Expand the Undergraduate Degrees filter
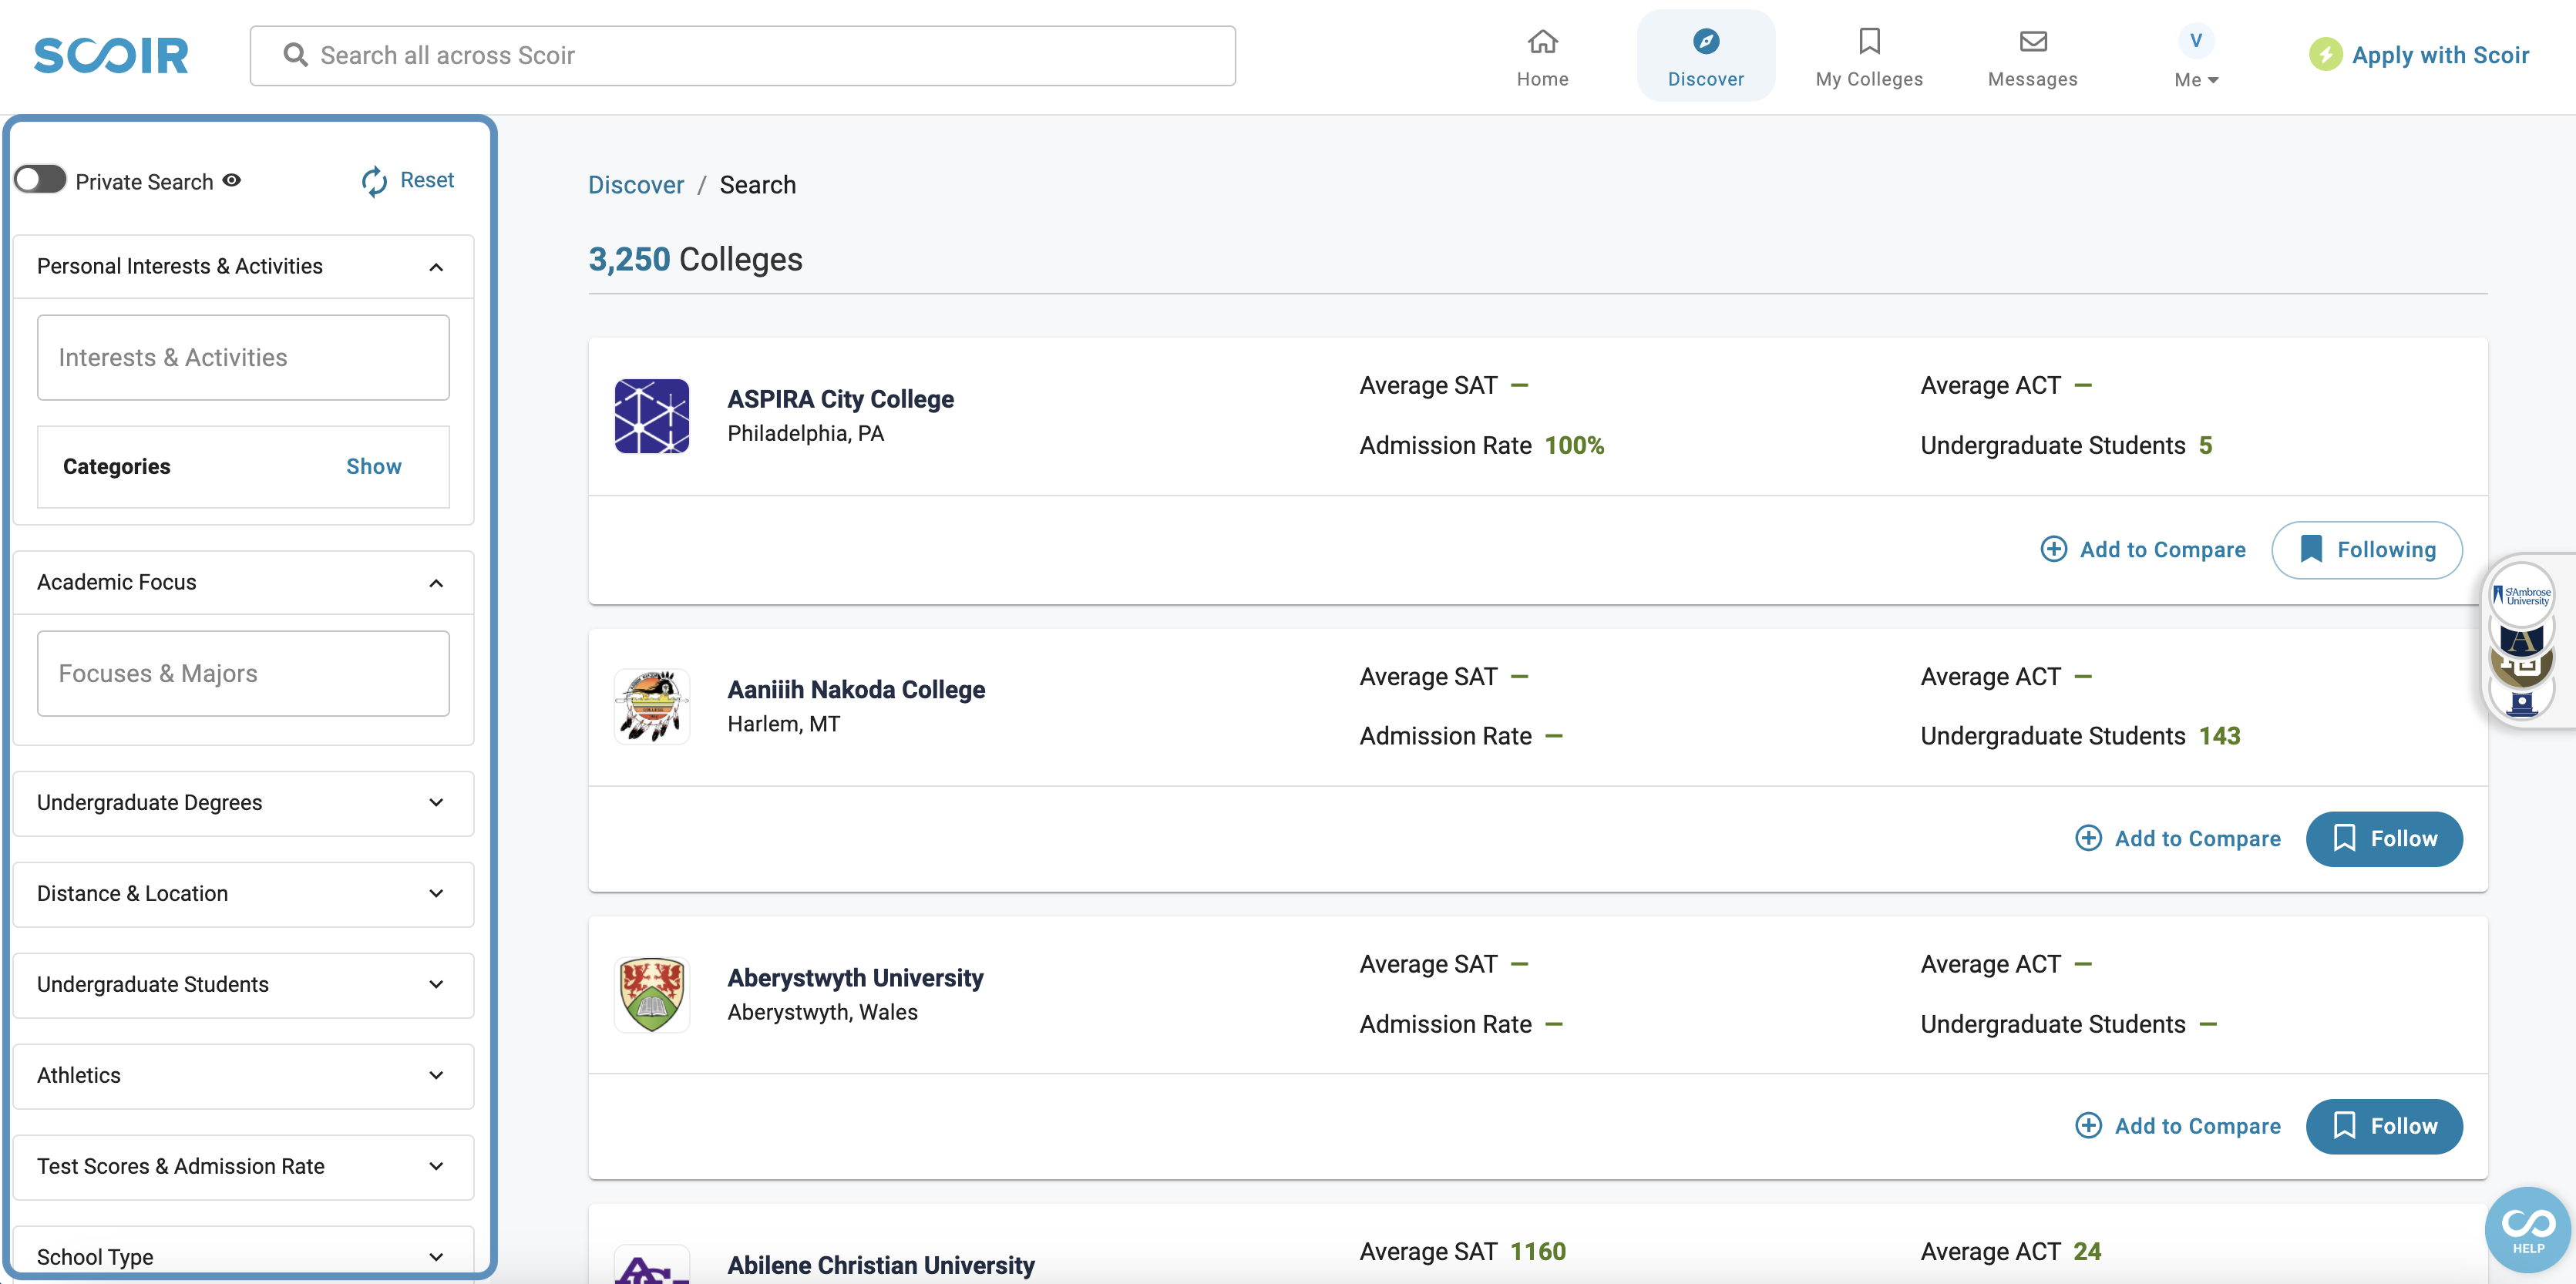 243,803
